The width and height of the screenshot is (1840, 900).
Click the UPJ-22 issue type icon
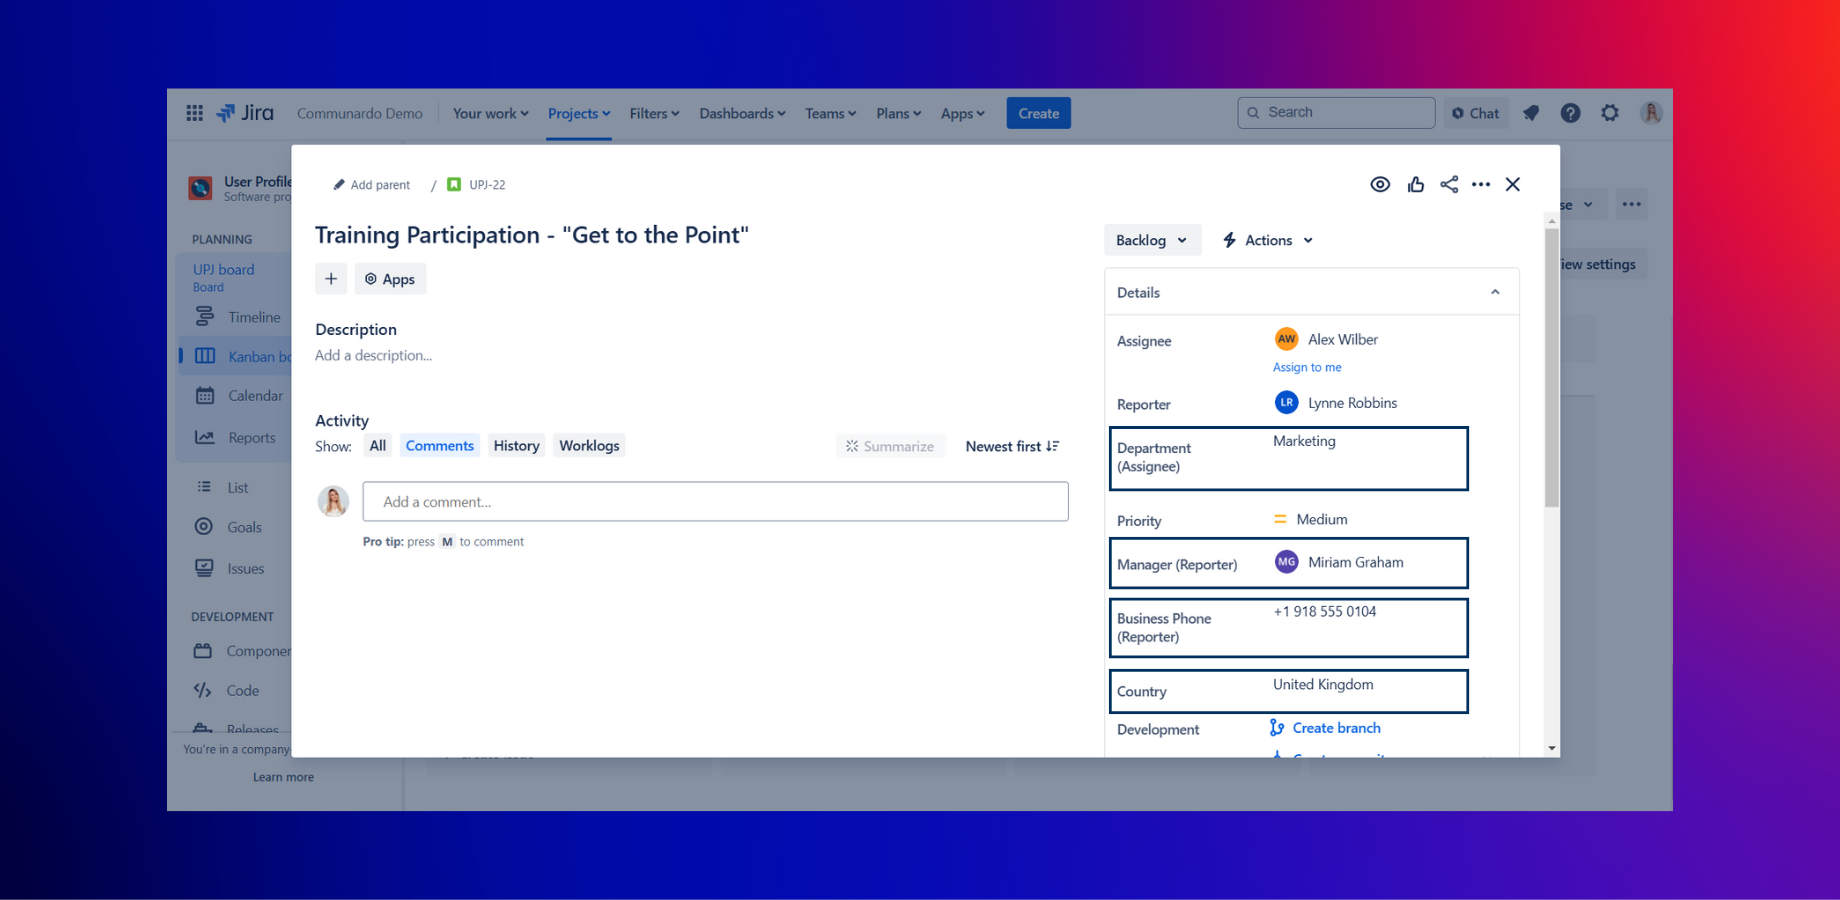[454, 184]
